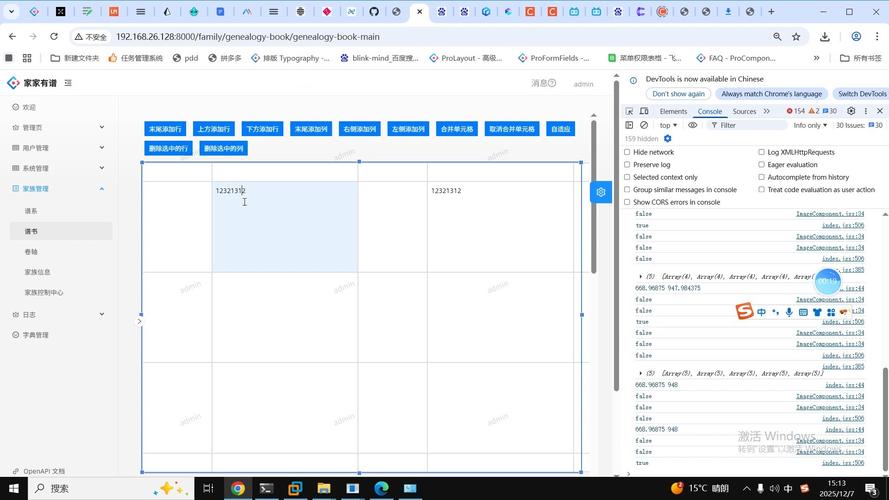
Task: Toggle the device toolbar icon in DevTools
Action: pos(644,111)
